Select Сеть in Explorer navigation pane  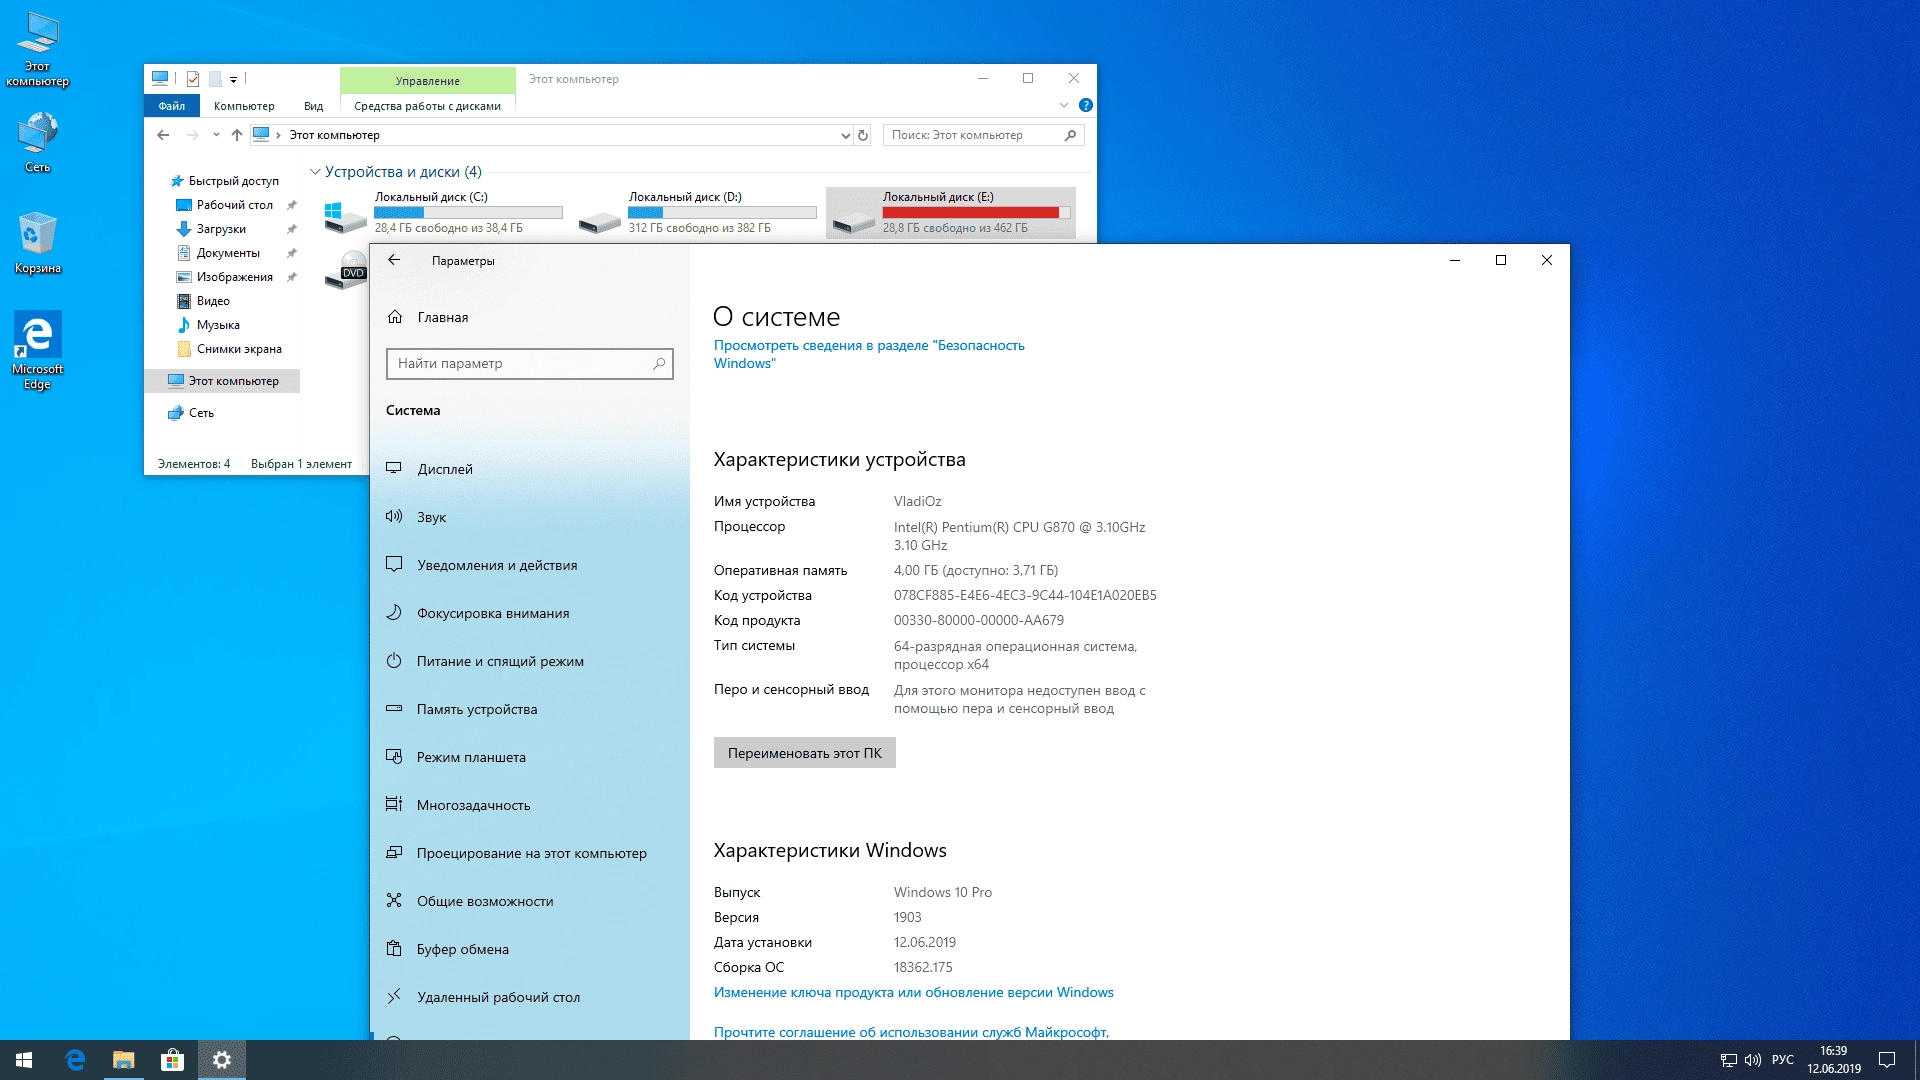tap(201, 413)
